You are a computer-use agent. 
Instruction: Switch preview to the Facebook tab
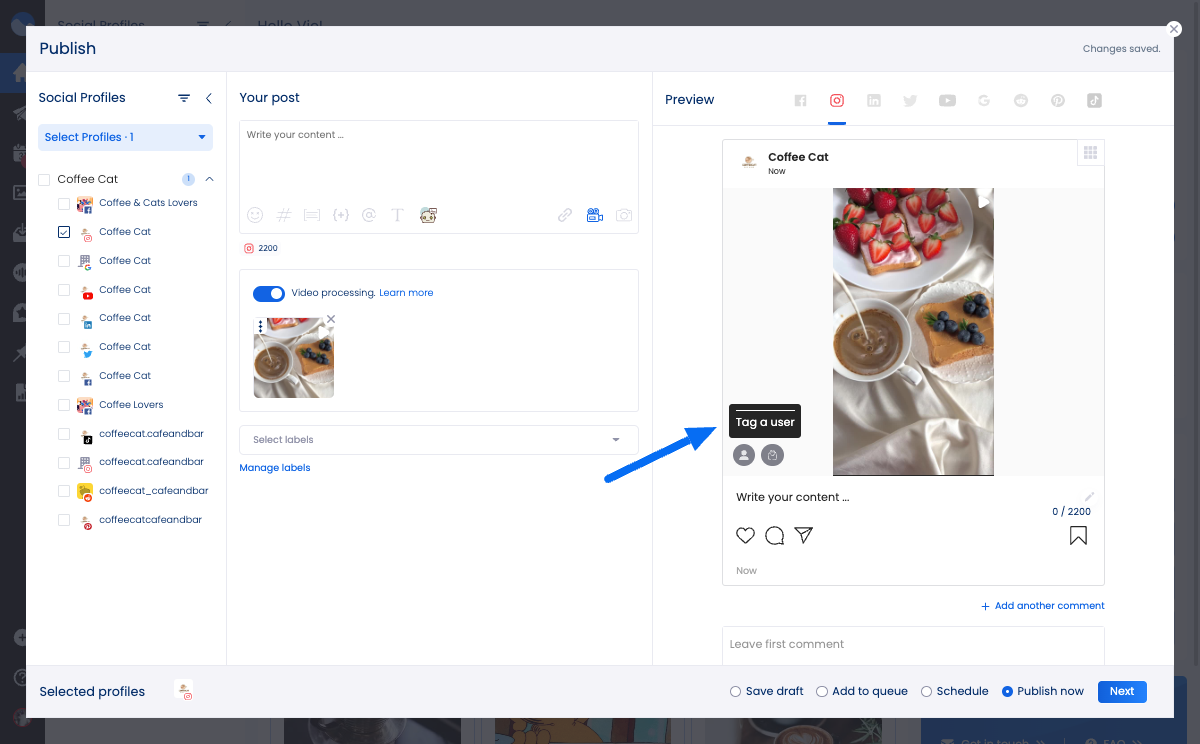pyautogui.click(x=800, y=100)
